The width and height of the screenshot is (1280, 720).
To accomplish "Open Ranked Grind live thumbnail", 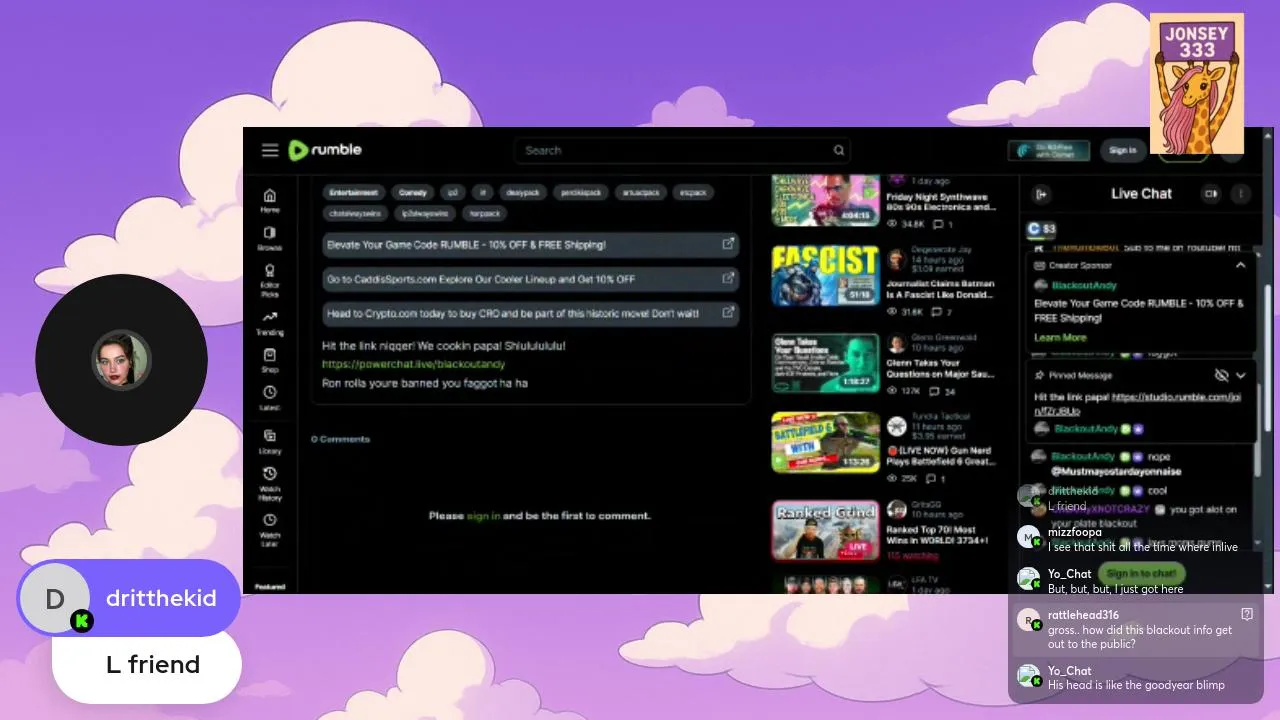I will (x=825, y=530).
